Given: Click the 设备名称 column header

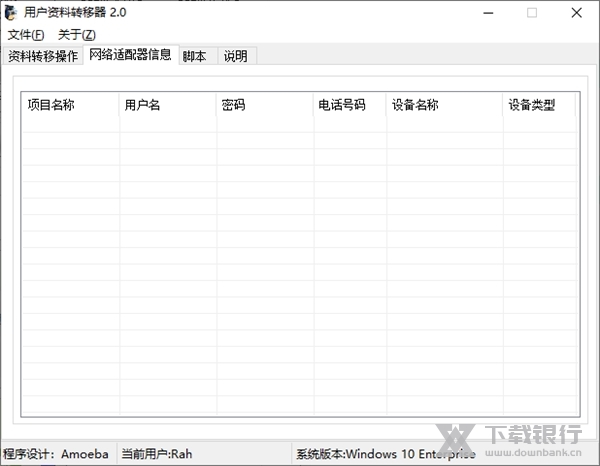Looking at the screenshot, I should [x=445, y=104].
